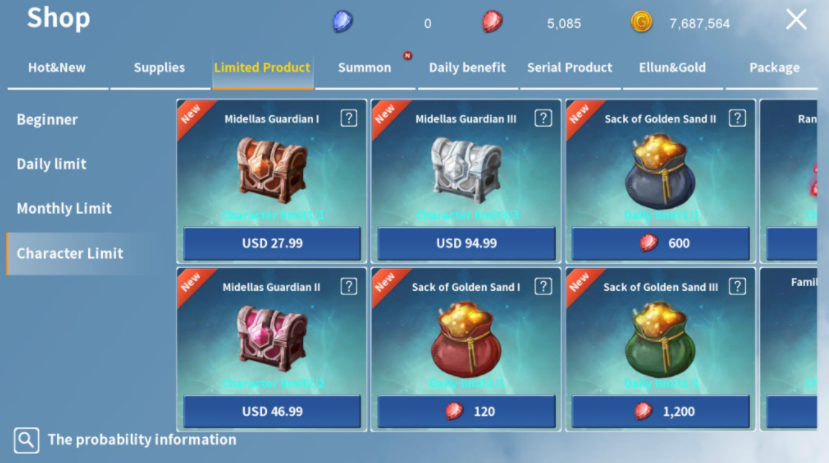Show info for Sack of Golden Sand II
The image size is (829, 463).
pos(737,118)
